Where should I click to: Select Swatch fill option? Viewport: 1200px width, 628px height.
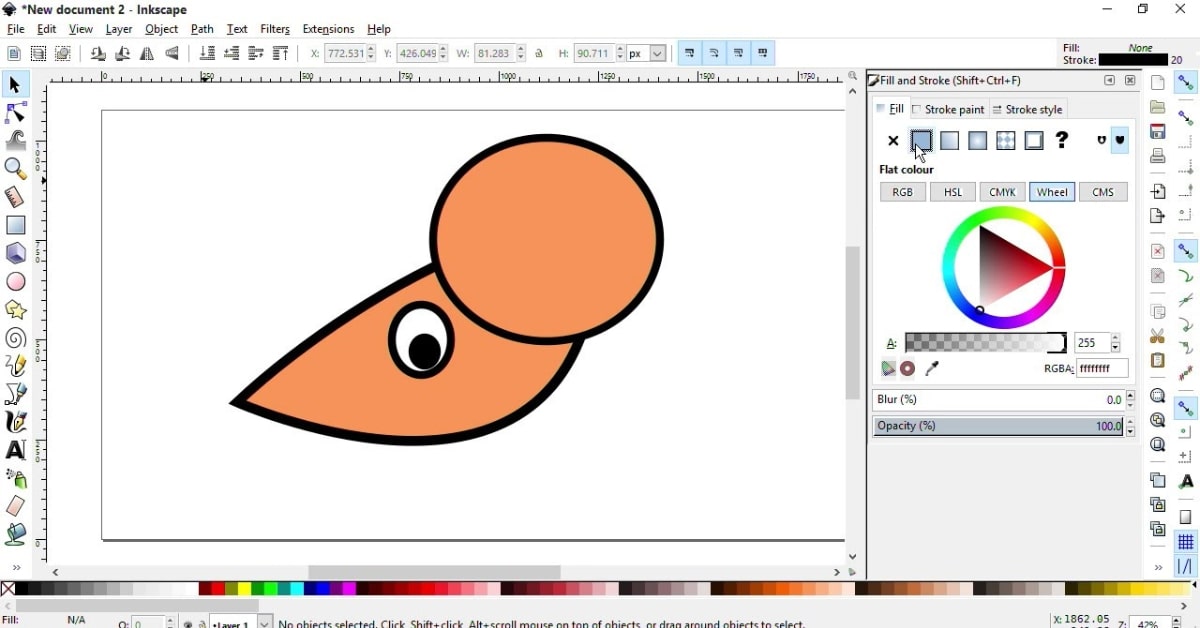(x=1034, y=142)
